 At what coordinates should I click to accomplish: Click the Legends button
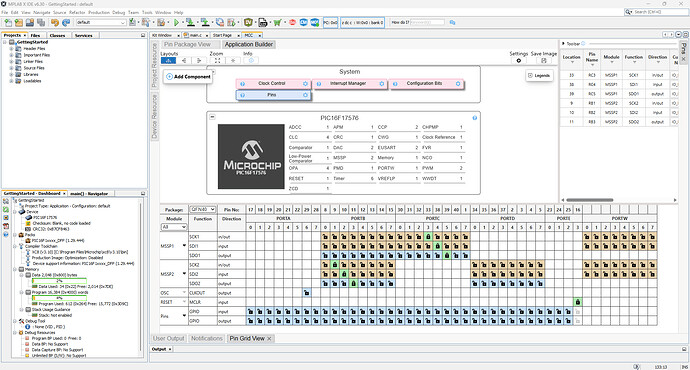click(539, 76)
